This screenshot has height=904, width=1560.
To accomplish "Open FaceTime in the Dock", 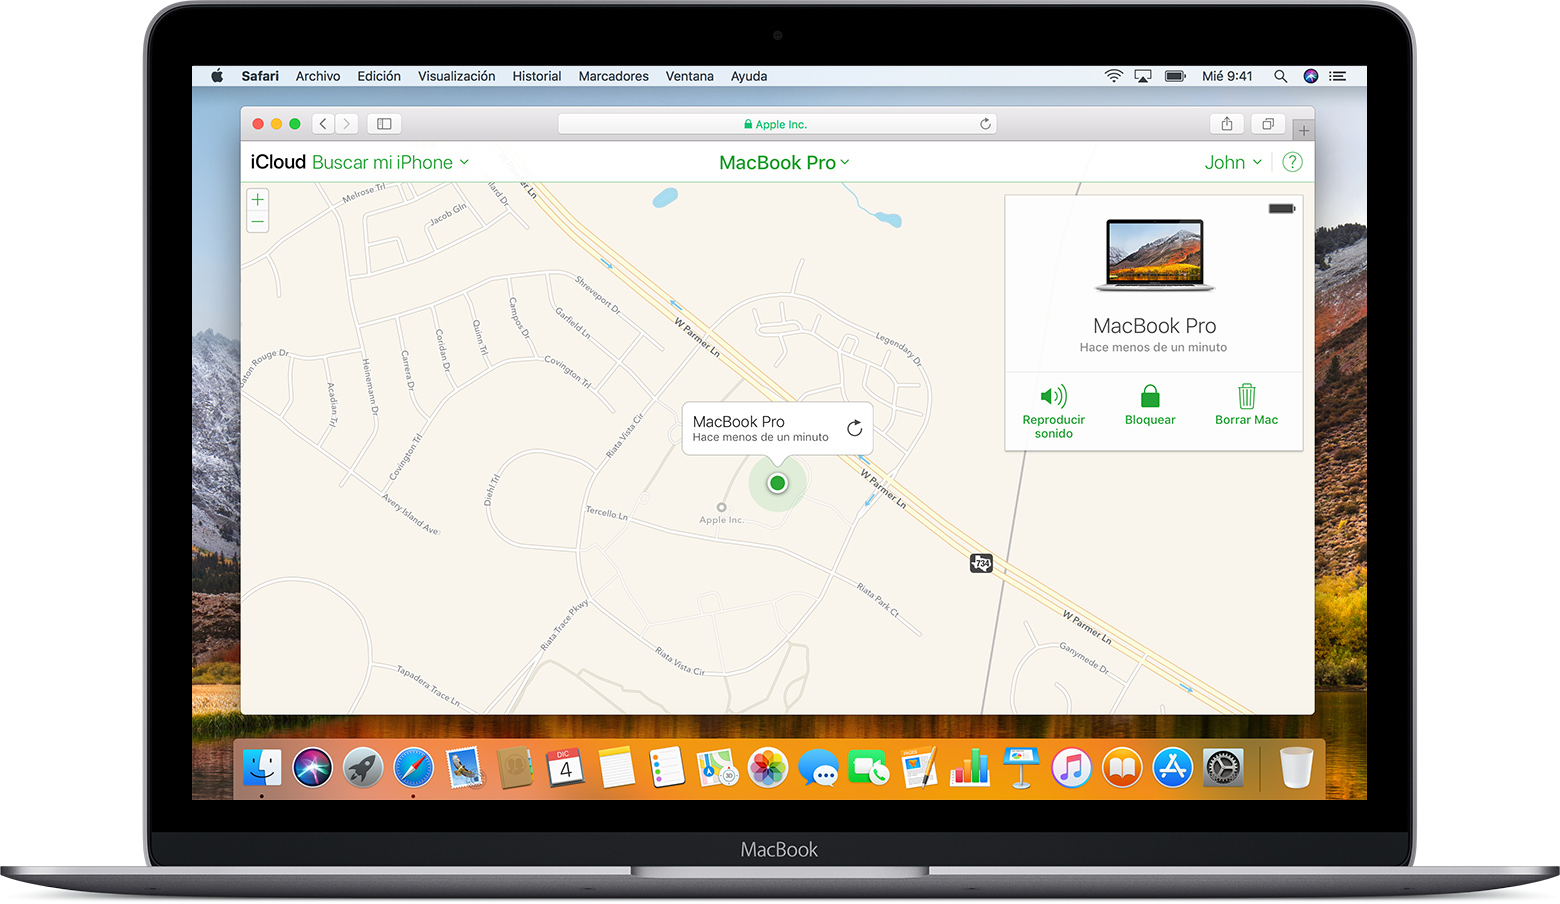I will (x=869, y=768).
